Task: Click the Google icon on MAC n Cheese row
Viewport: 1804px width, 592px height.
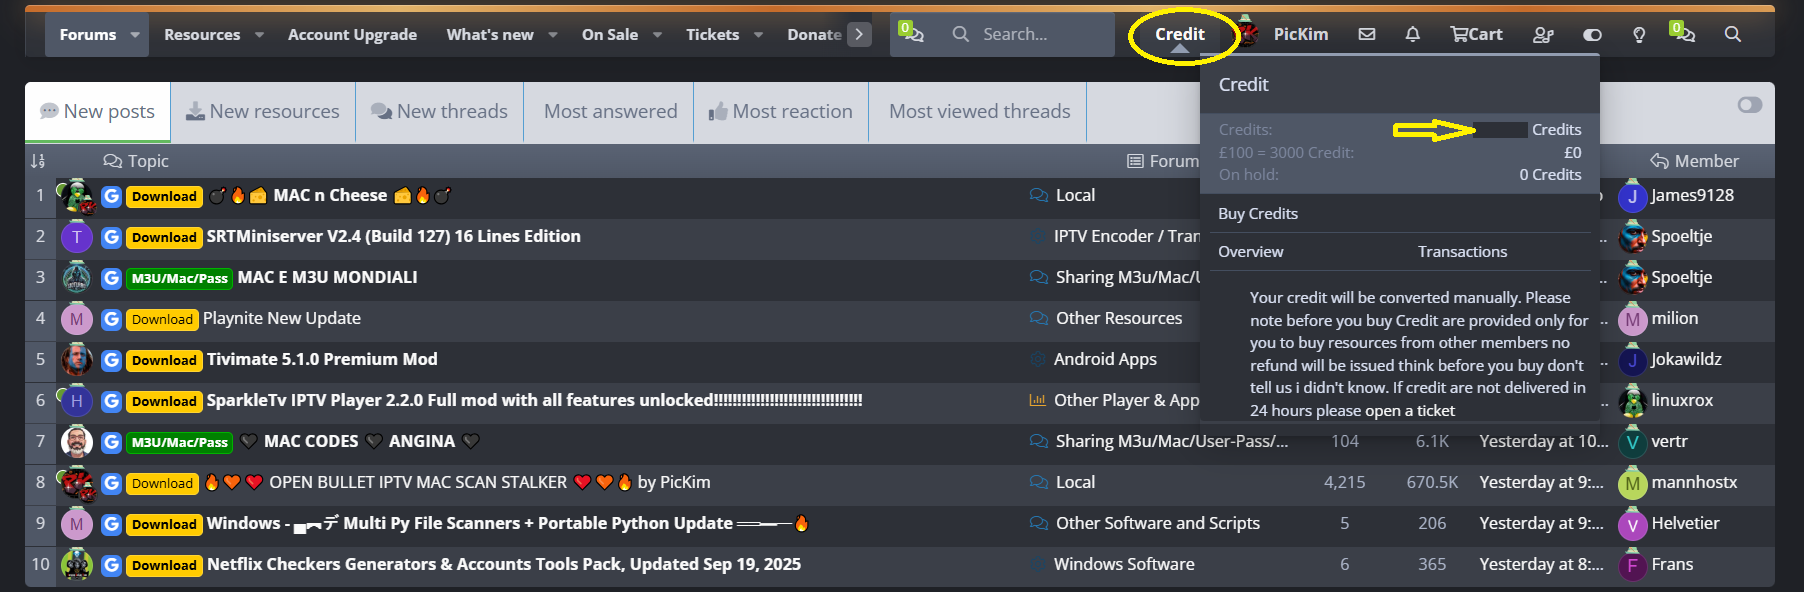Action: [111, 196]
